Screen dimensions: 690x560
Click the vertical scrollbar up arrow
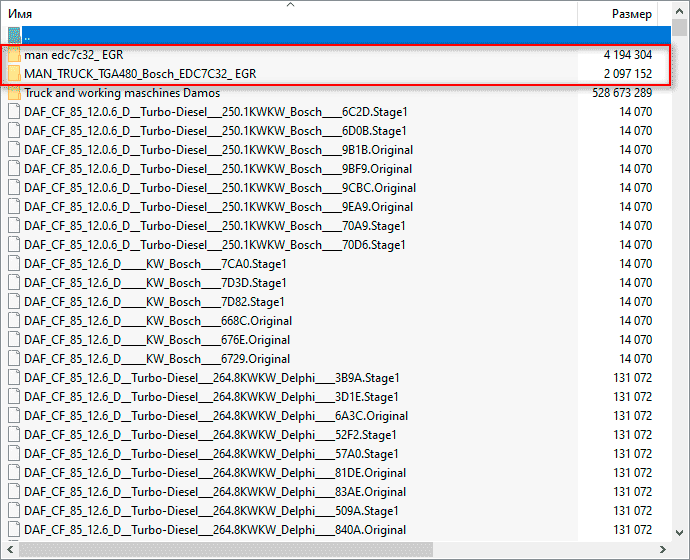(679, 11)
